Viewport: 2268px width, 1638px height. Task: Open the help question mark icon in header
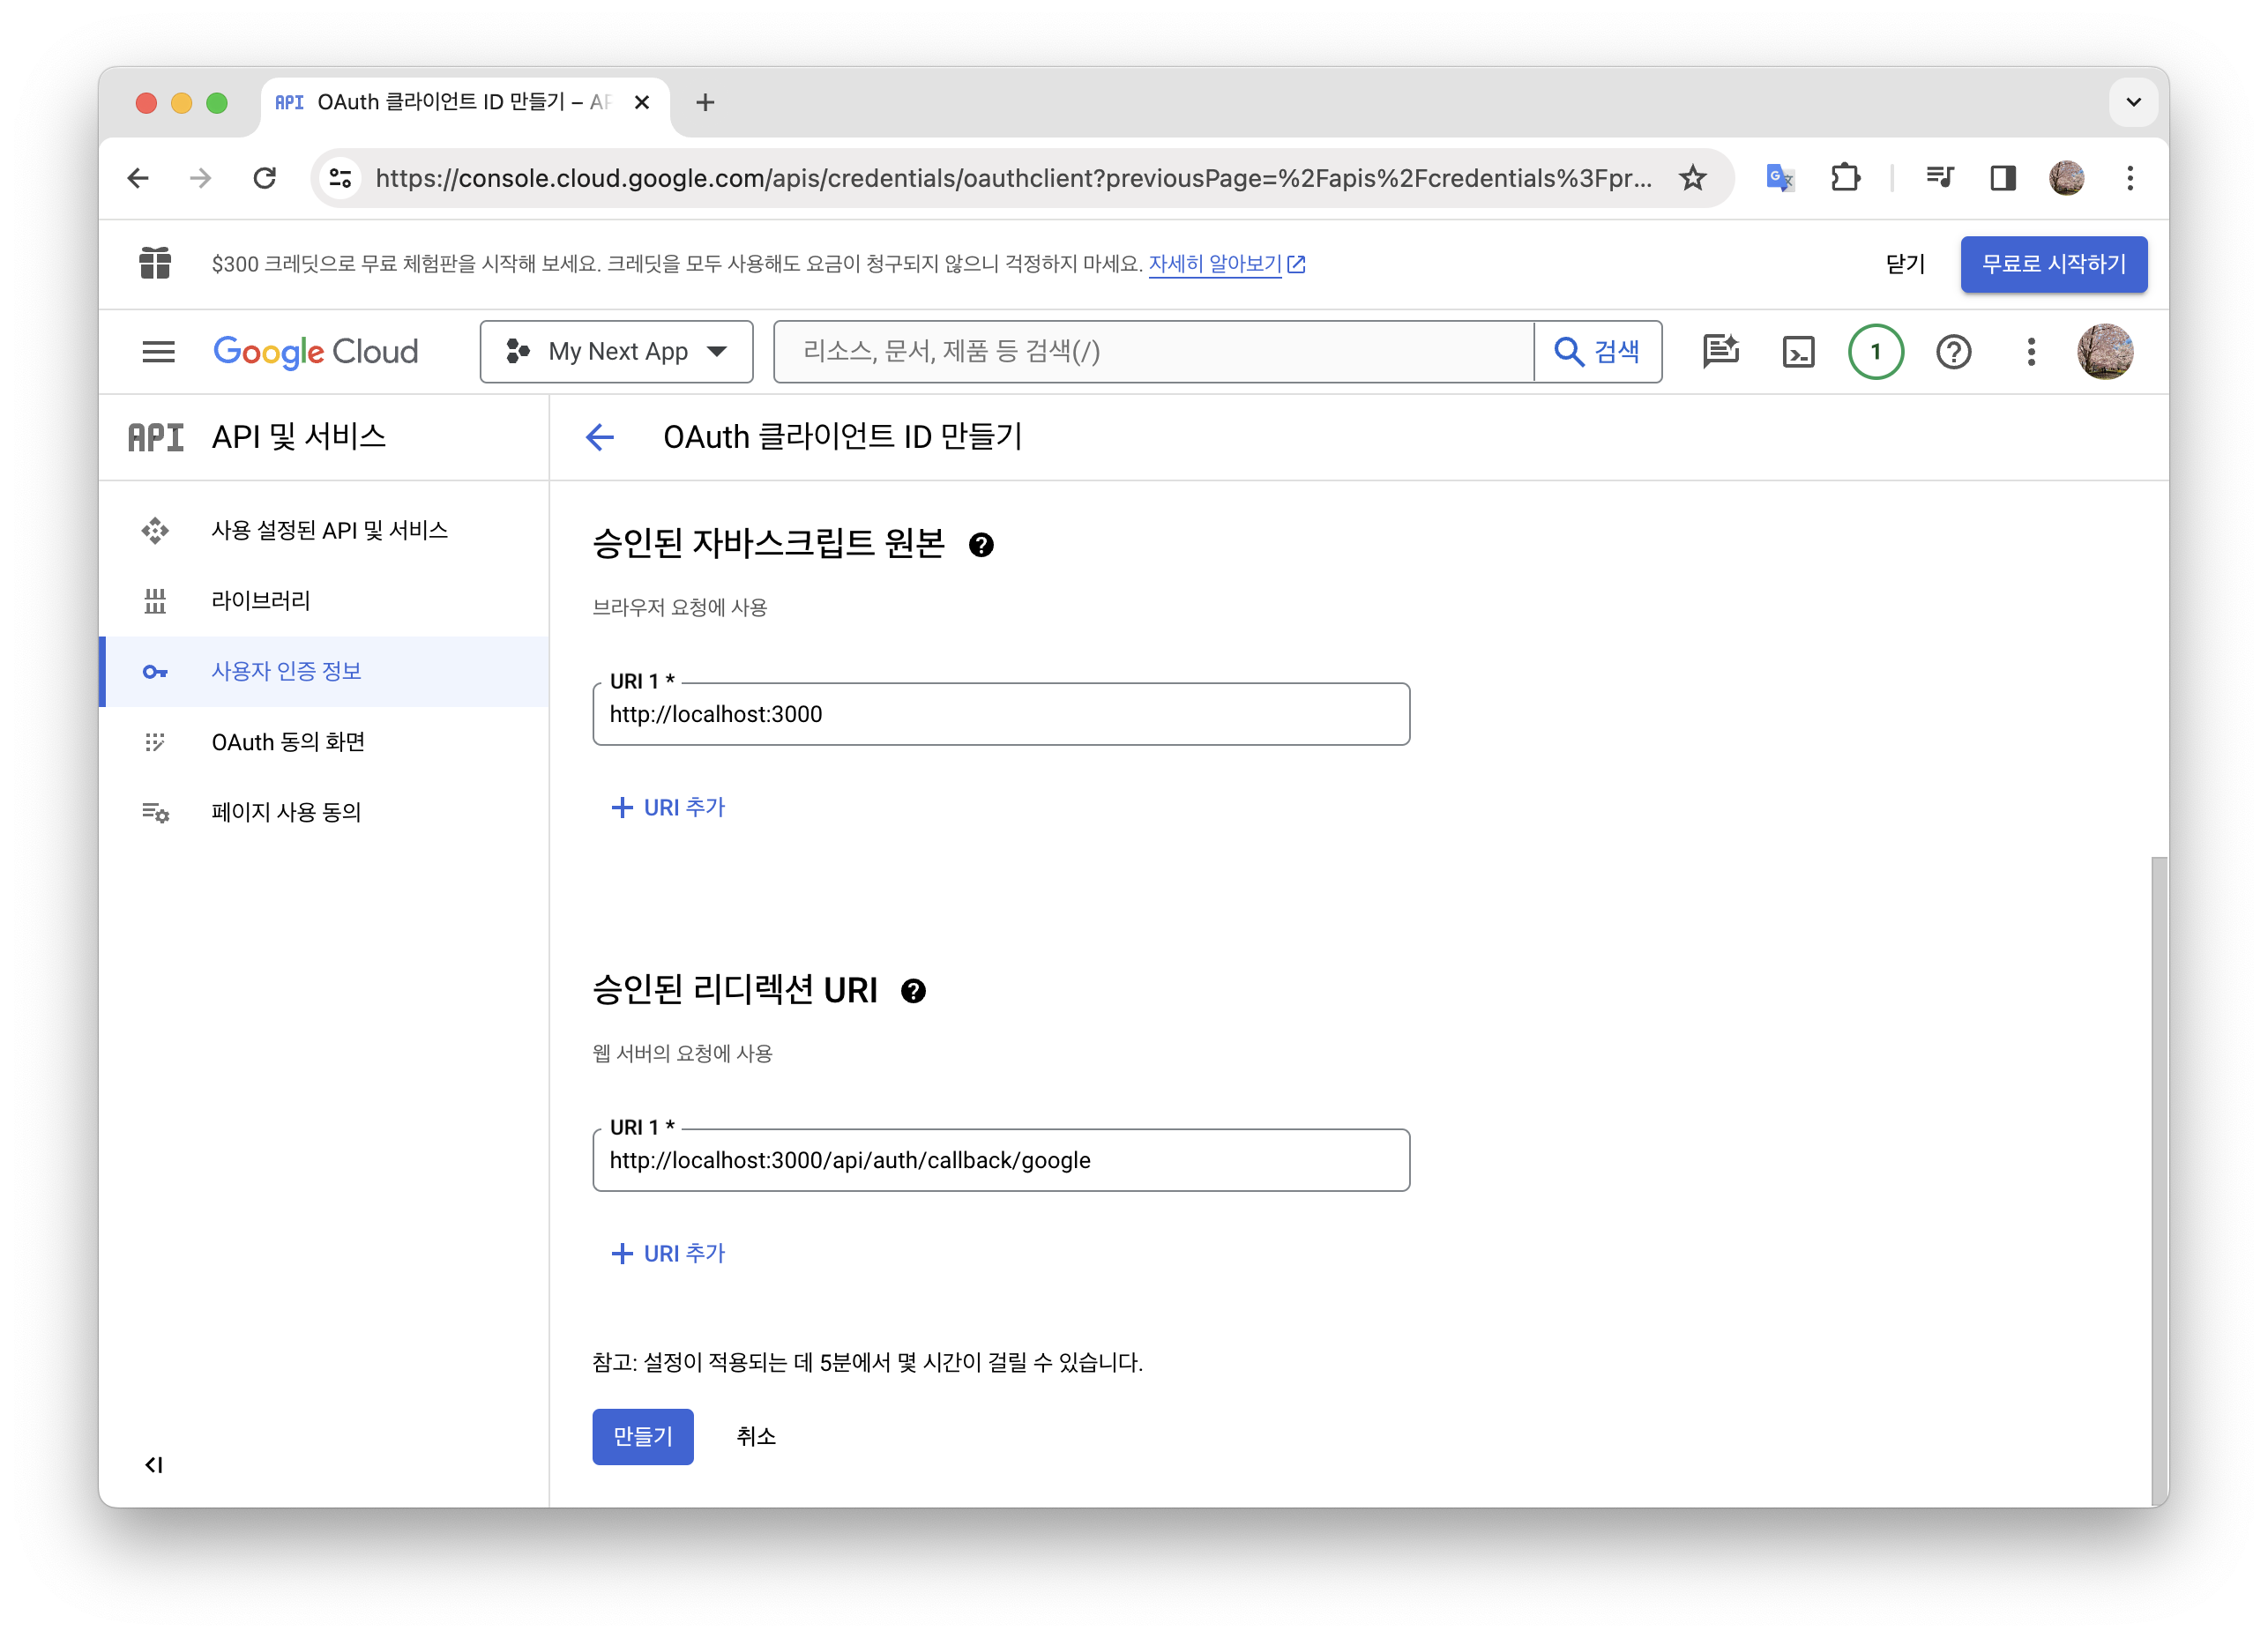click(x=1953, y=352)
